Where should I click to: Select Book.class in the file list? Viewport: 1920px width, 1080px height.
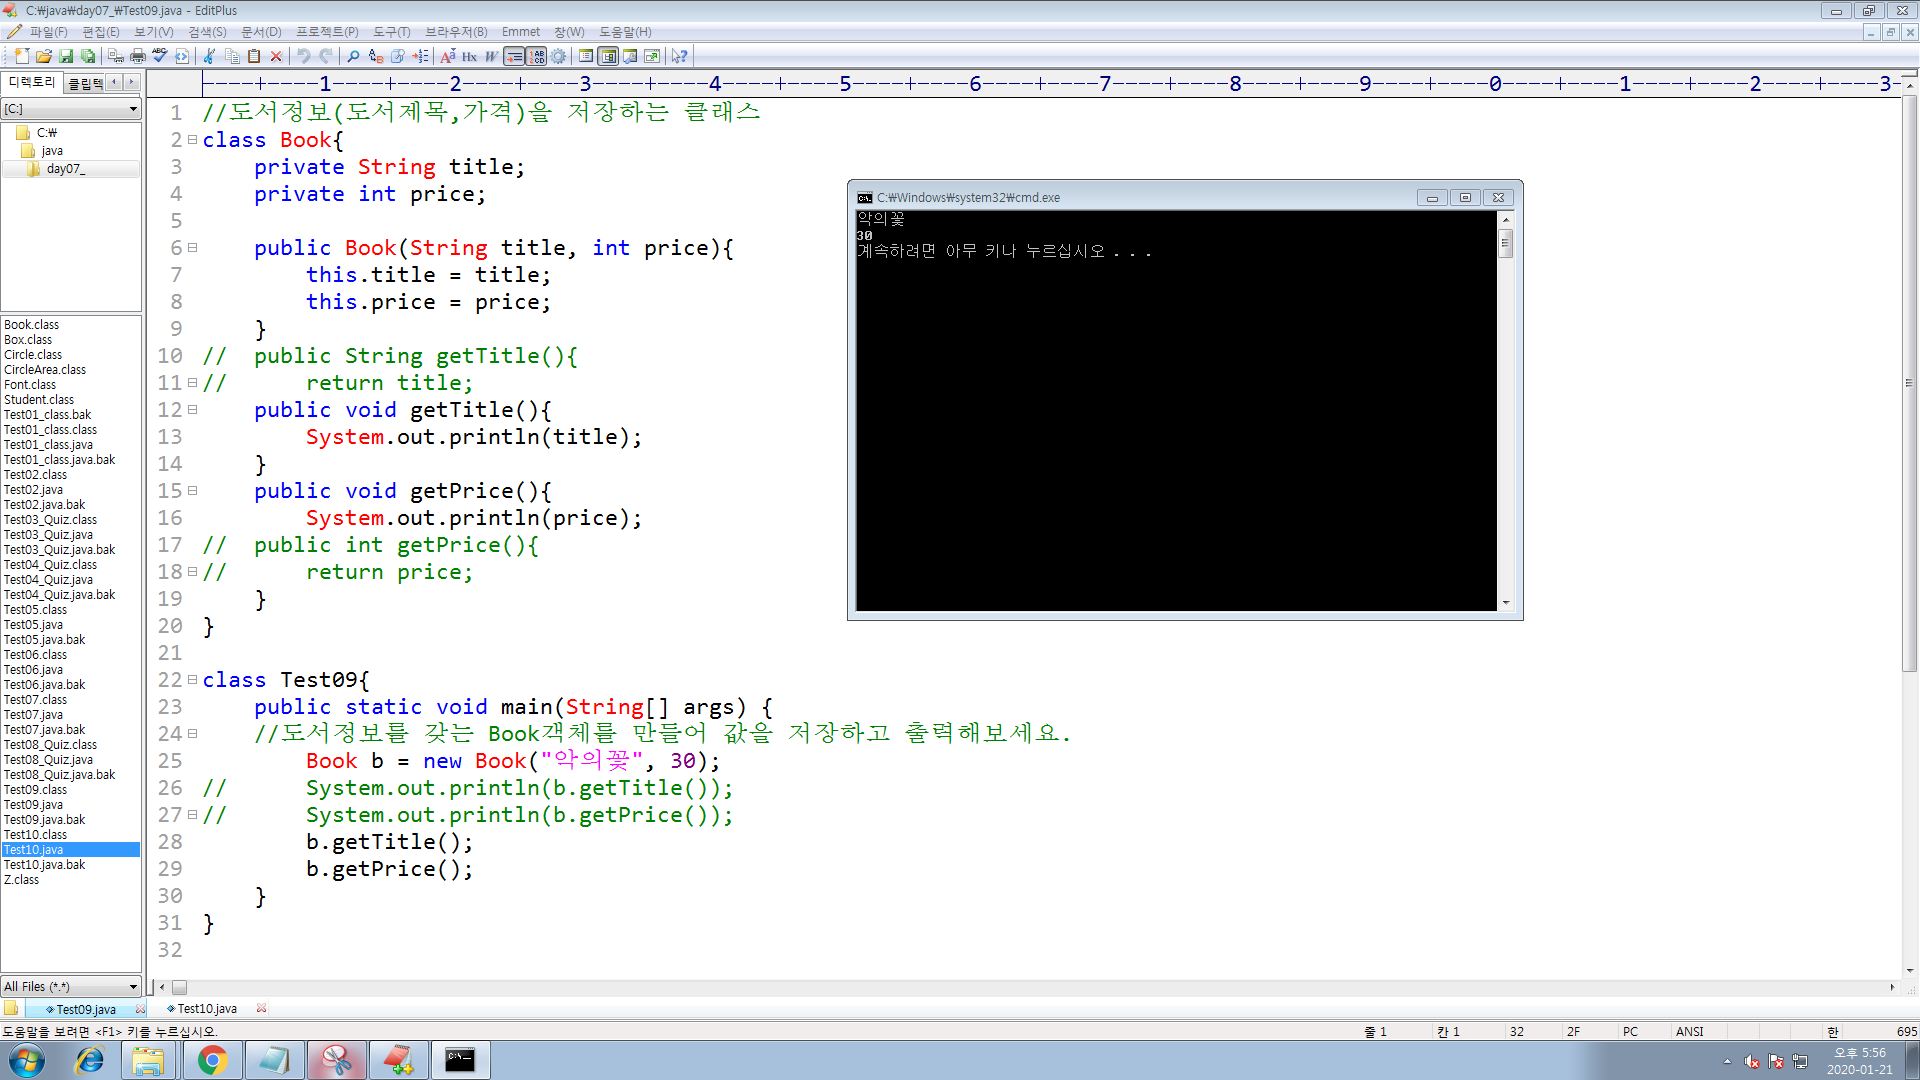point(31,325)
